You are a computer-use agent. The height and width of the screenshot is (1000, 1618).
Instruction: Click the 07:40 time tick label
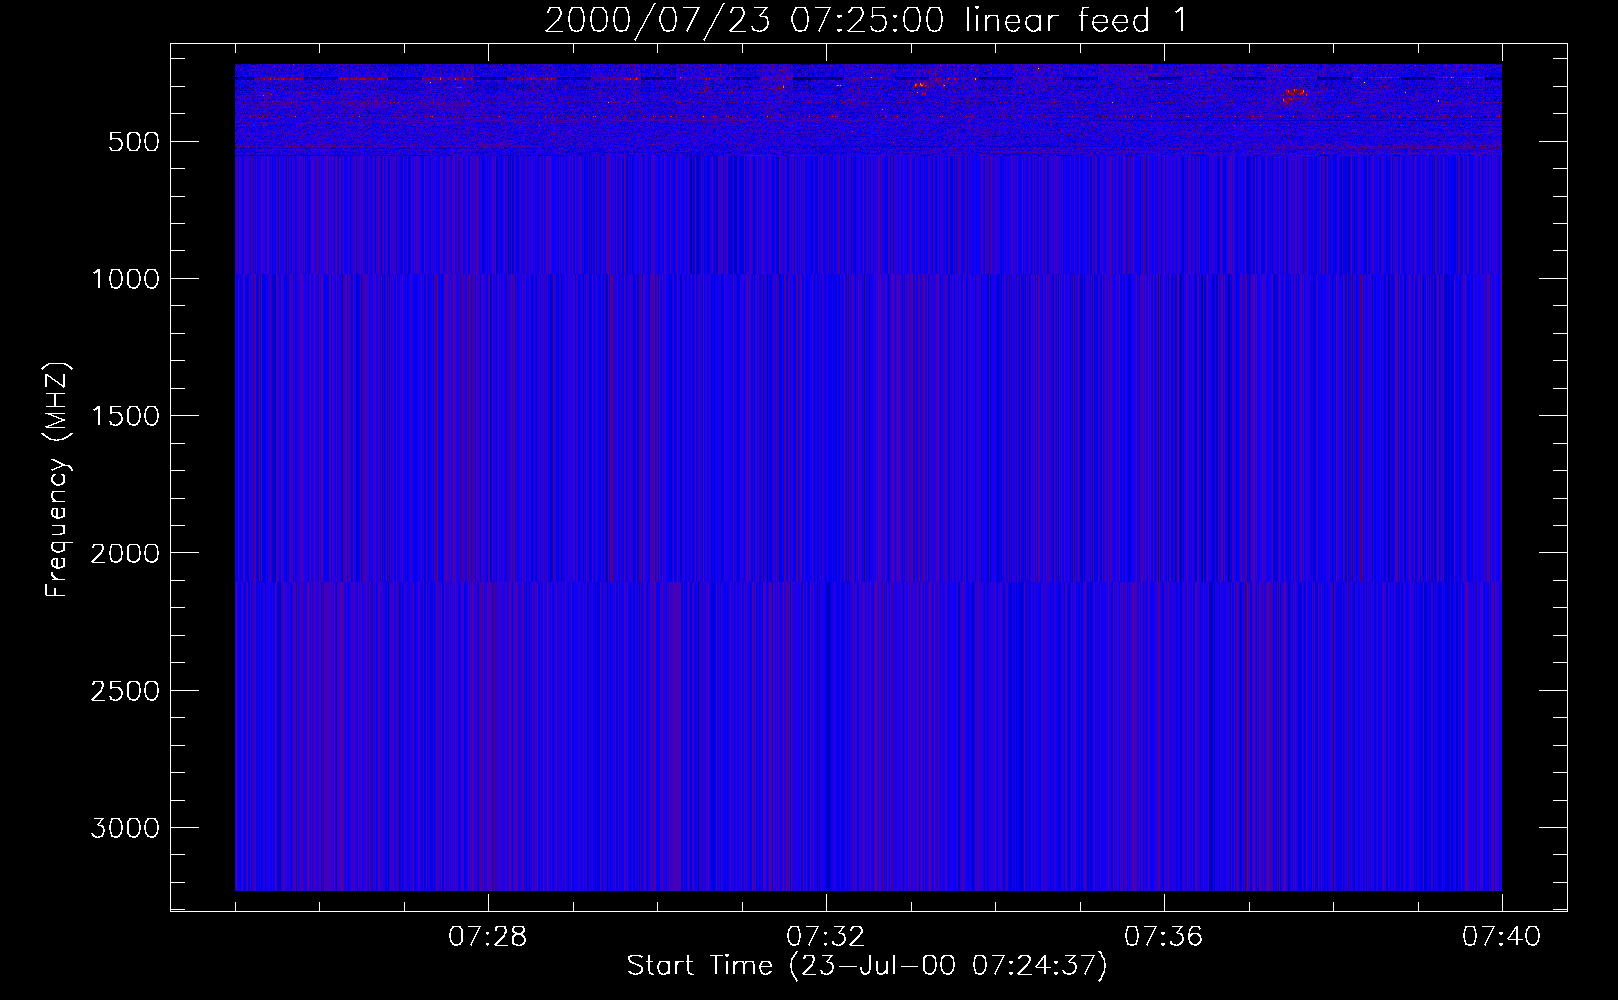(1502, 937)
